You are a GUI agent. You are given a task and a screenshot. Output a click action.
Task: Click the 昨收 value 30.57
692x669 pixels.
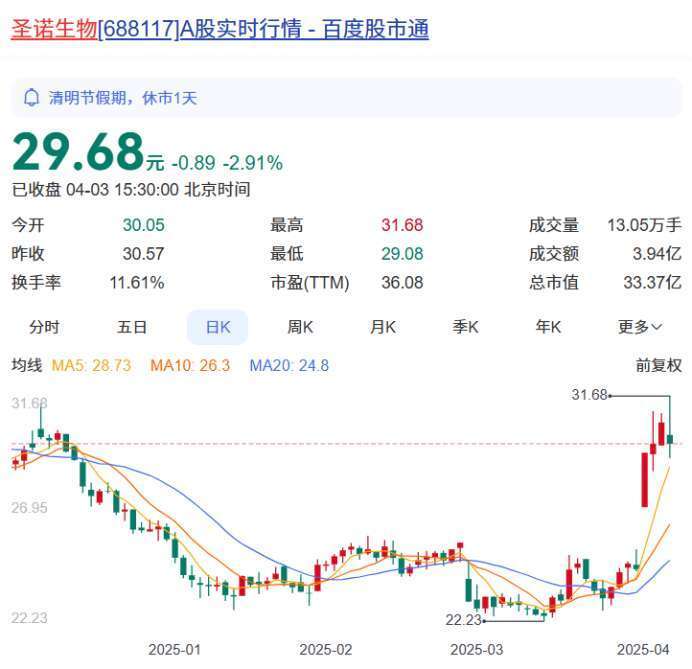tap(143, 254)
